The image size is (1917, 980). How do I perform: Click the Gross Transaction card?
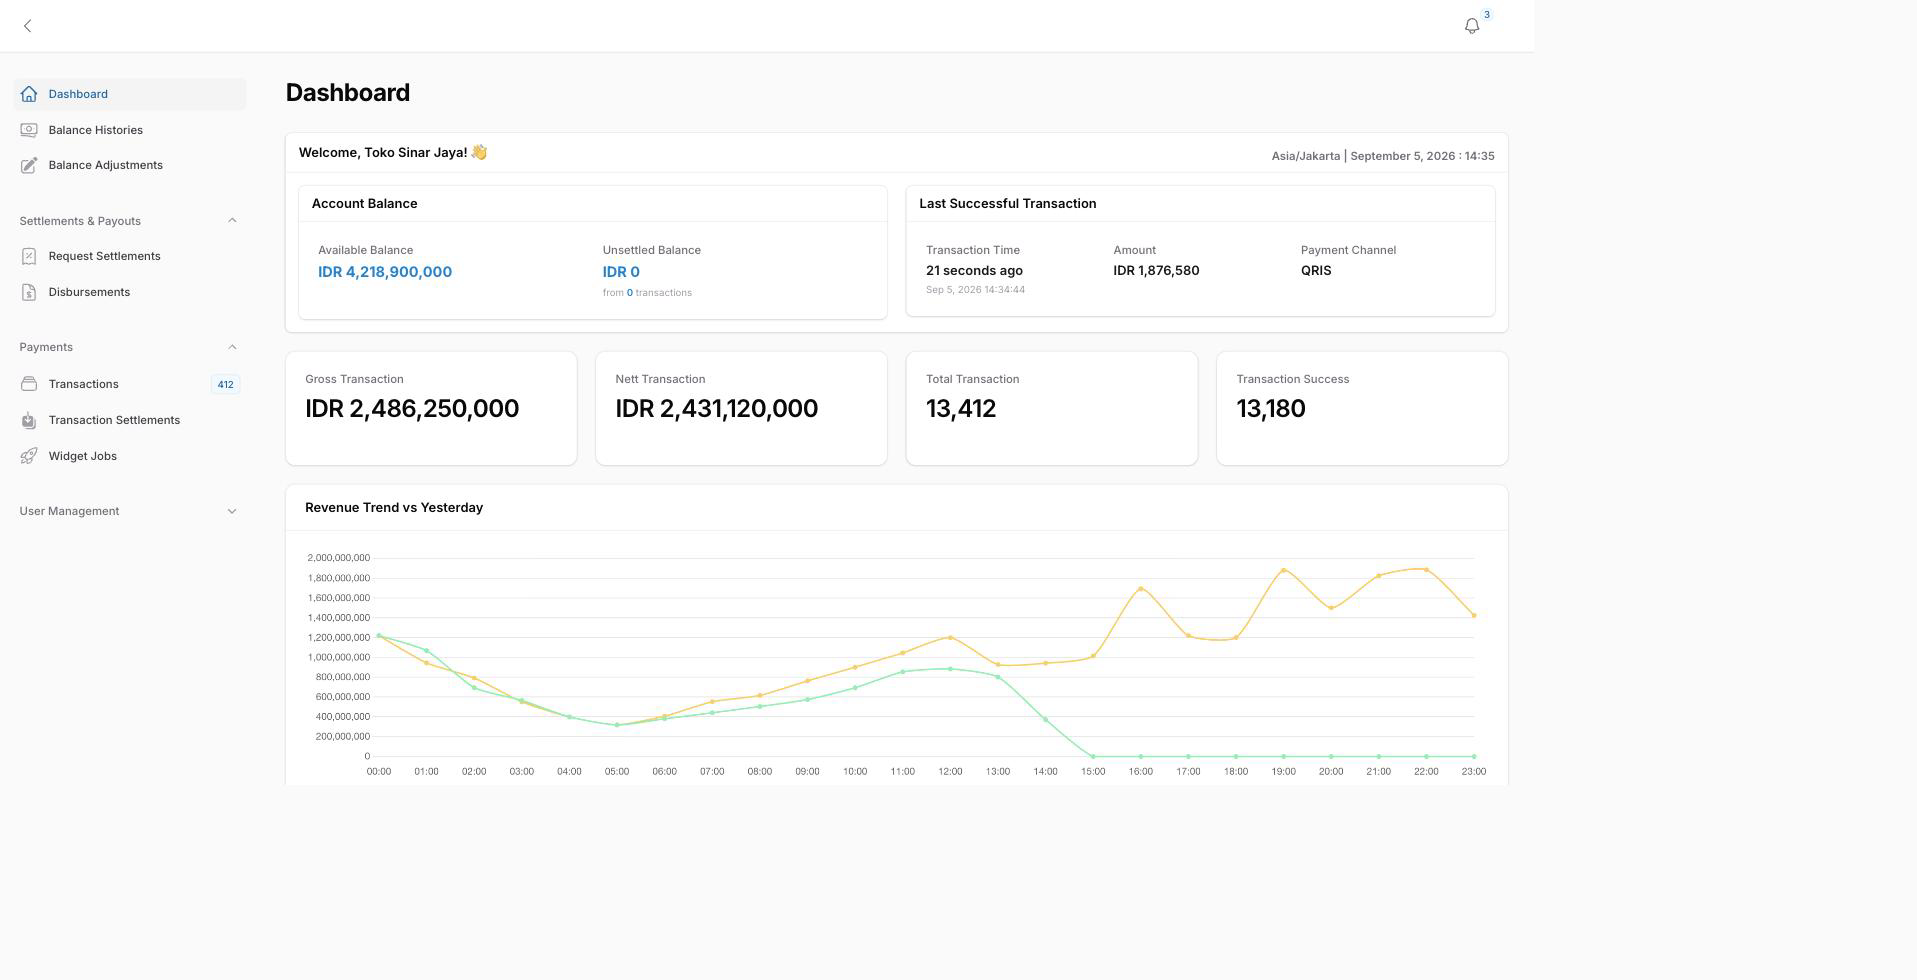pos(431,408)
